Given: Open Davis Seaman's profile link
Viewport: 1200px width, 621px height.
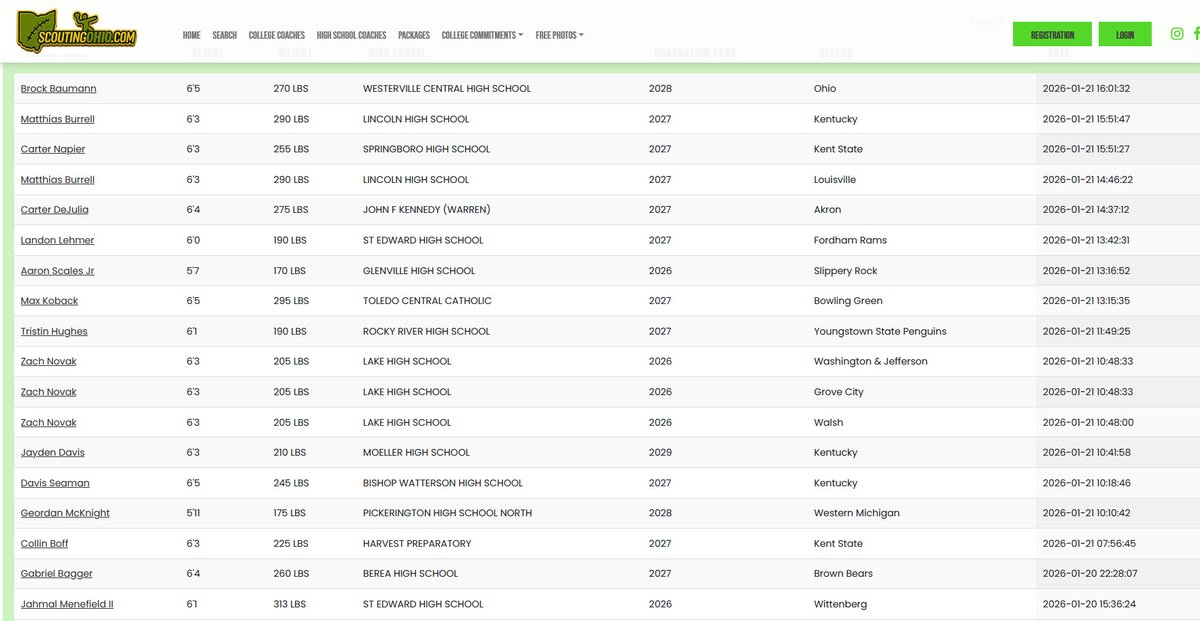Looking at the screenshot, I should 55,483.
